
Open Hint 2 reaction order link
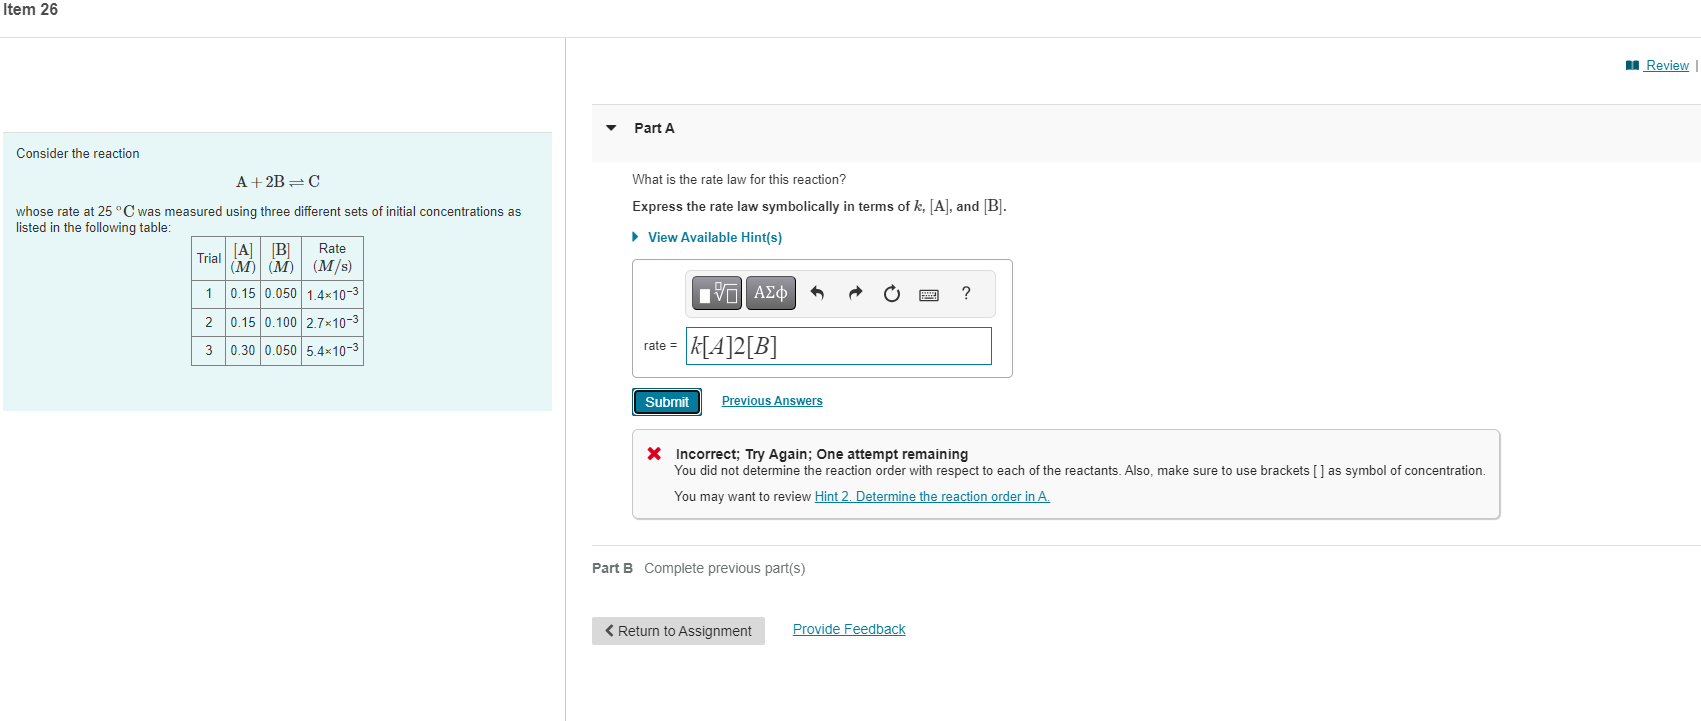pos(932,497)
